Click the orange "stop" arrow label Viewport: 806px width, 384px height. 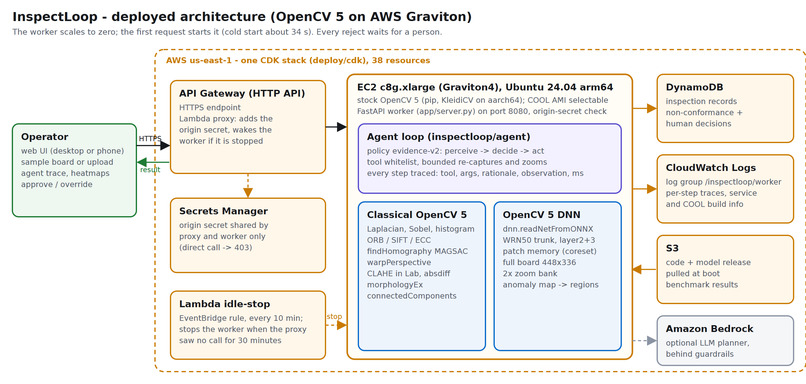tap(334, 317)
